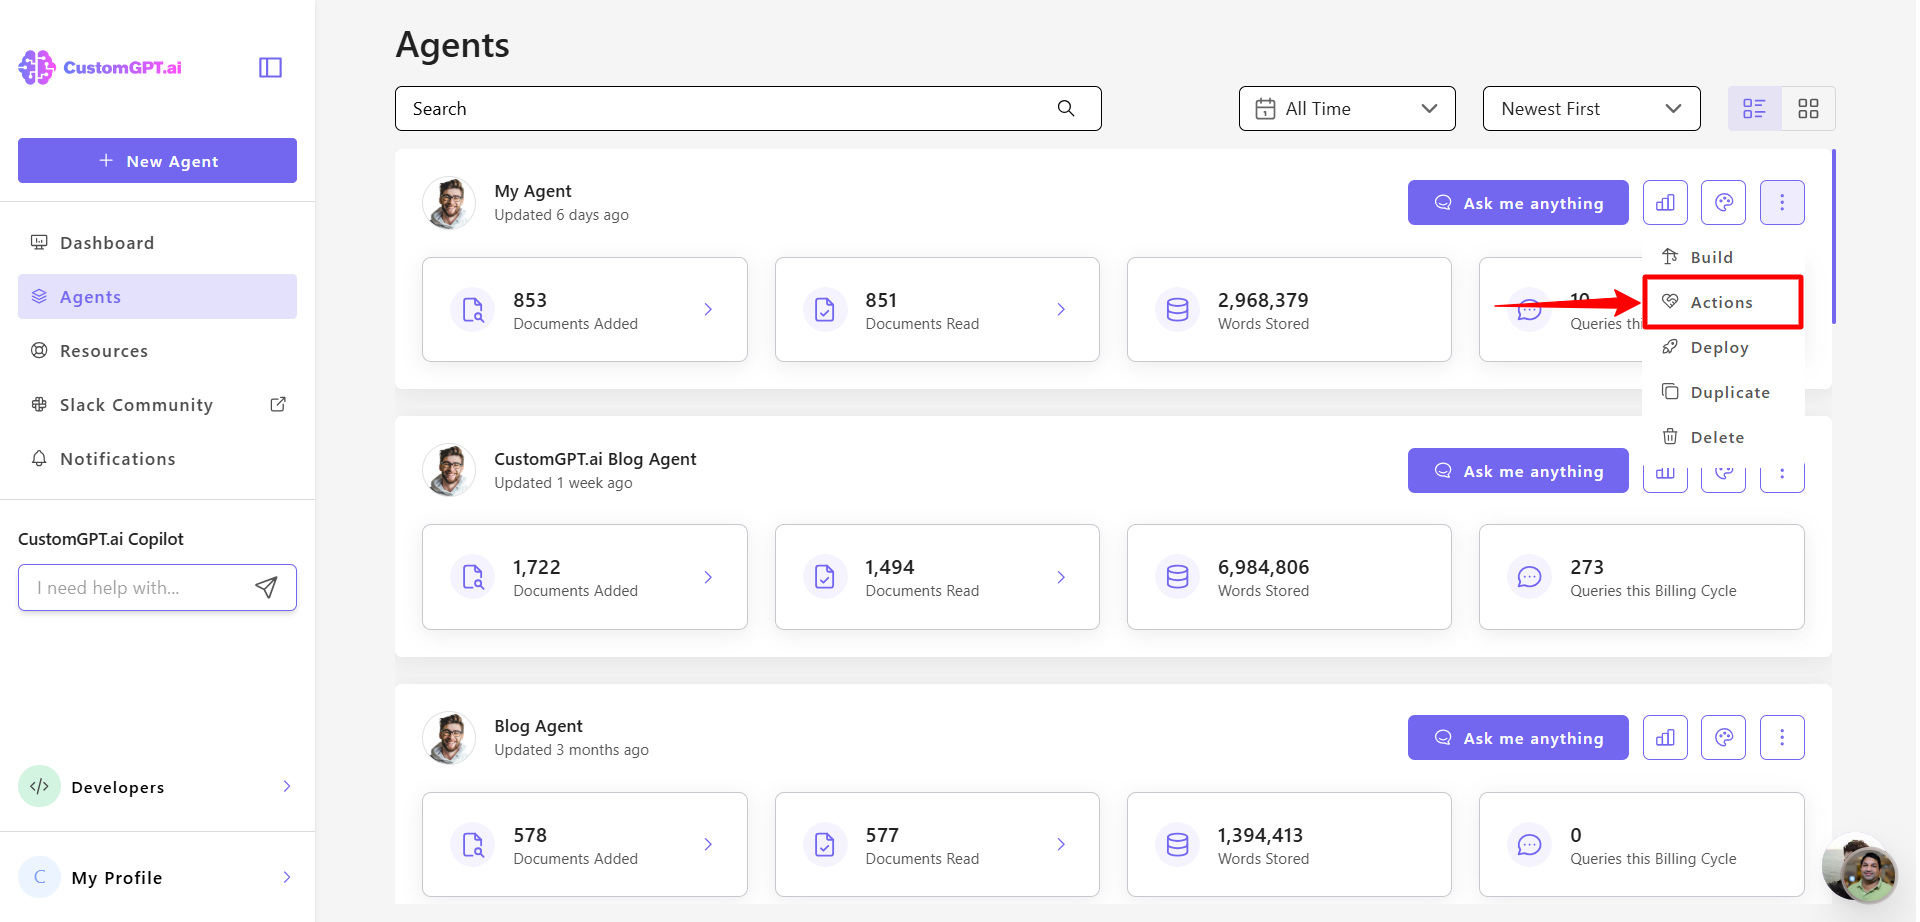Focus the agents Search field
Viewport: 1920px width, 922px height.
pyautogui.click(x=748, y=108)
